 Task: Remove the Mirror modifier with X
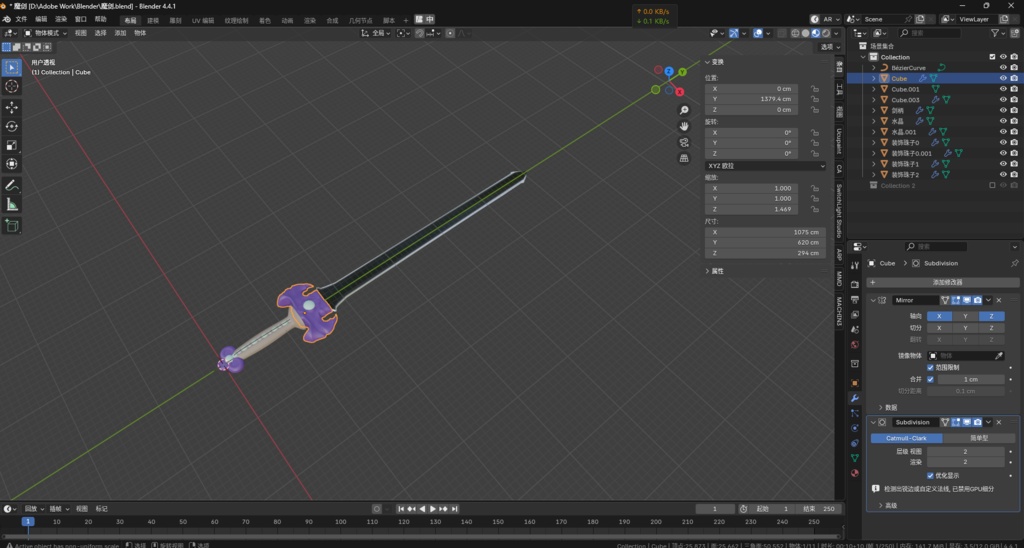click(999, 300)
